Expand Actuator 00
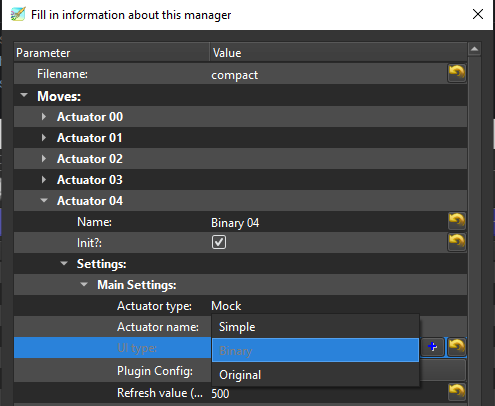 pyautogui.click(x=44, y=117)
